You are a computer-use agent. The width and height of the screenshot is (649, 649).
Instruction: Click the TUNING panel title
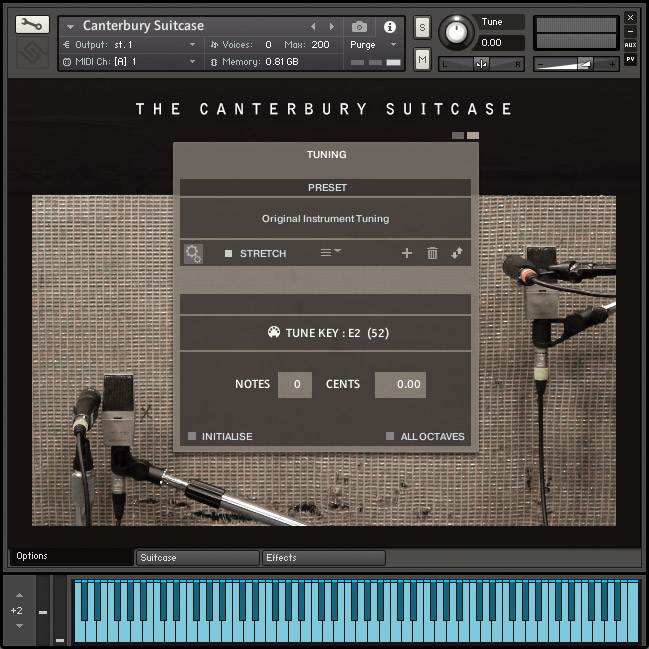(326, 154)
